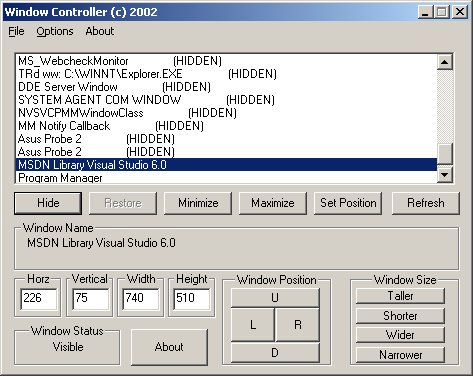473x376 pixels.
Task: Click the list scrollbar down arrow
Action: pos(445,174)
